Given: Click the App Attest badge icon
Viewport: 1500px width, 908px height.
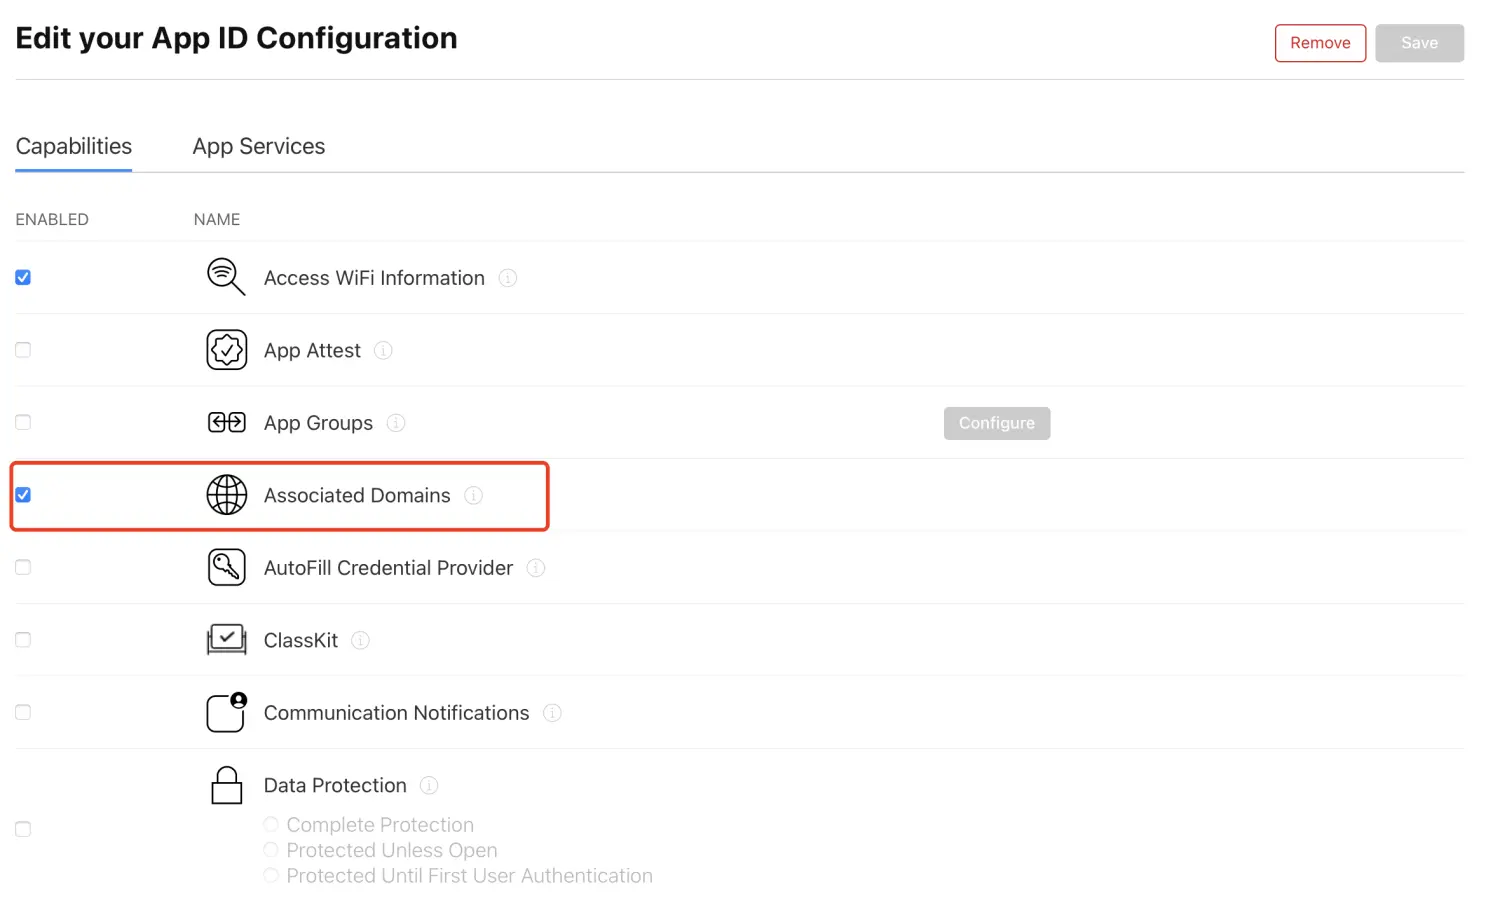Looking at the screenshot, I should pos(226,350).
